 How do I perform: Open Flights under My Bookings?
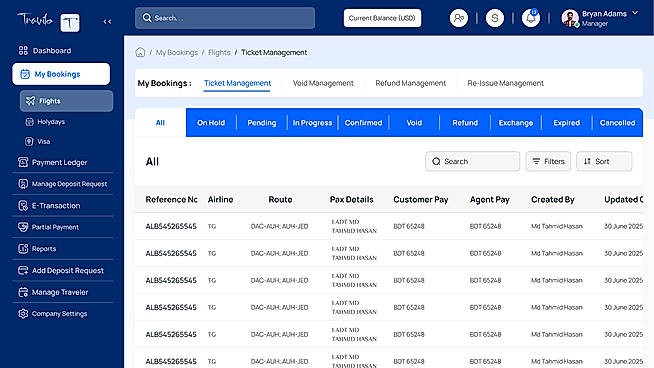pyautogui.click(x=66, y=101)
